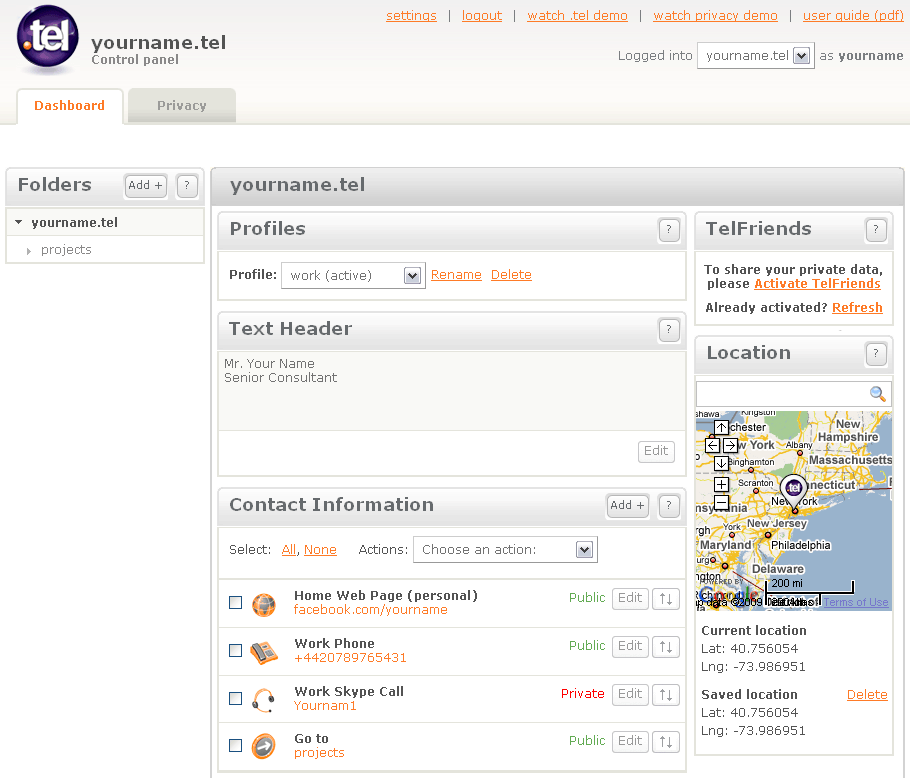The width and height of the screenshot is (910, 778).
Task: Select the Work Skype Call checkbox
Action: click(x=236, y=699)
